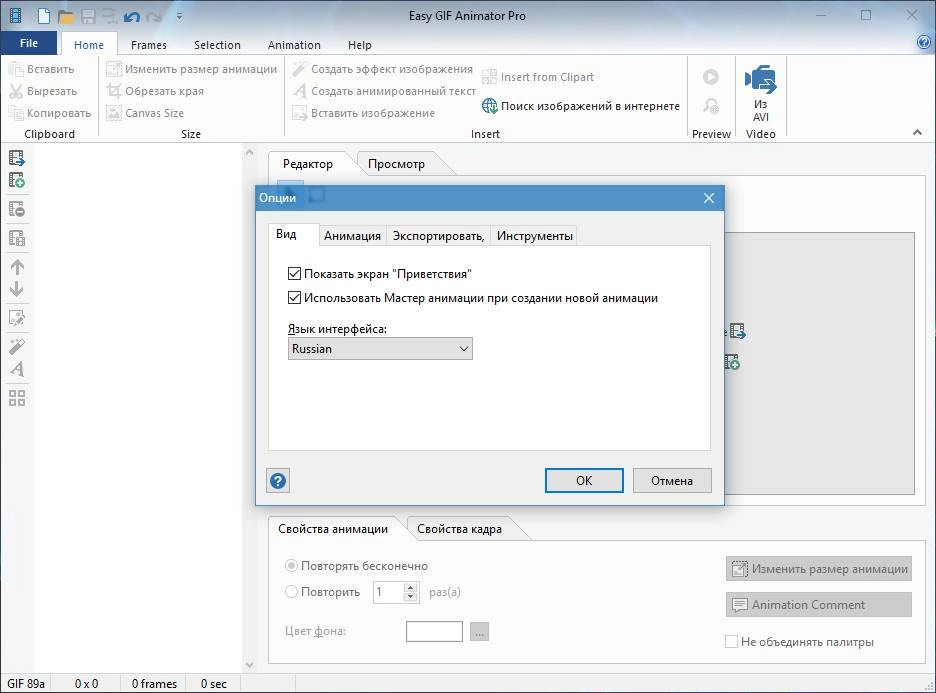The width and height of the screenshot is (936, 693).
Task: Open file using the folder icon
Action: coord(66,17)
